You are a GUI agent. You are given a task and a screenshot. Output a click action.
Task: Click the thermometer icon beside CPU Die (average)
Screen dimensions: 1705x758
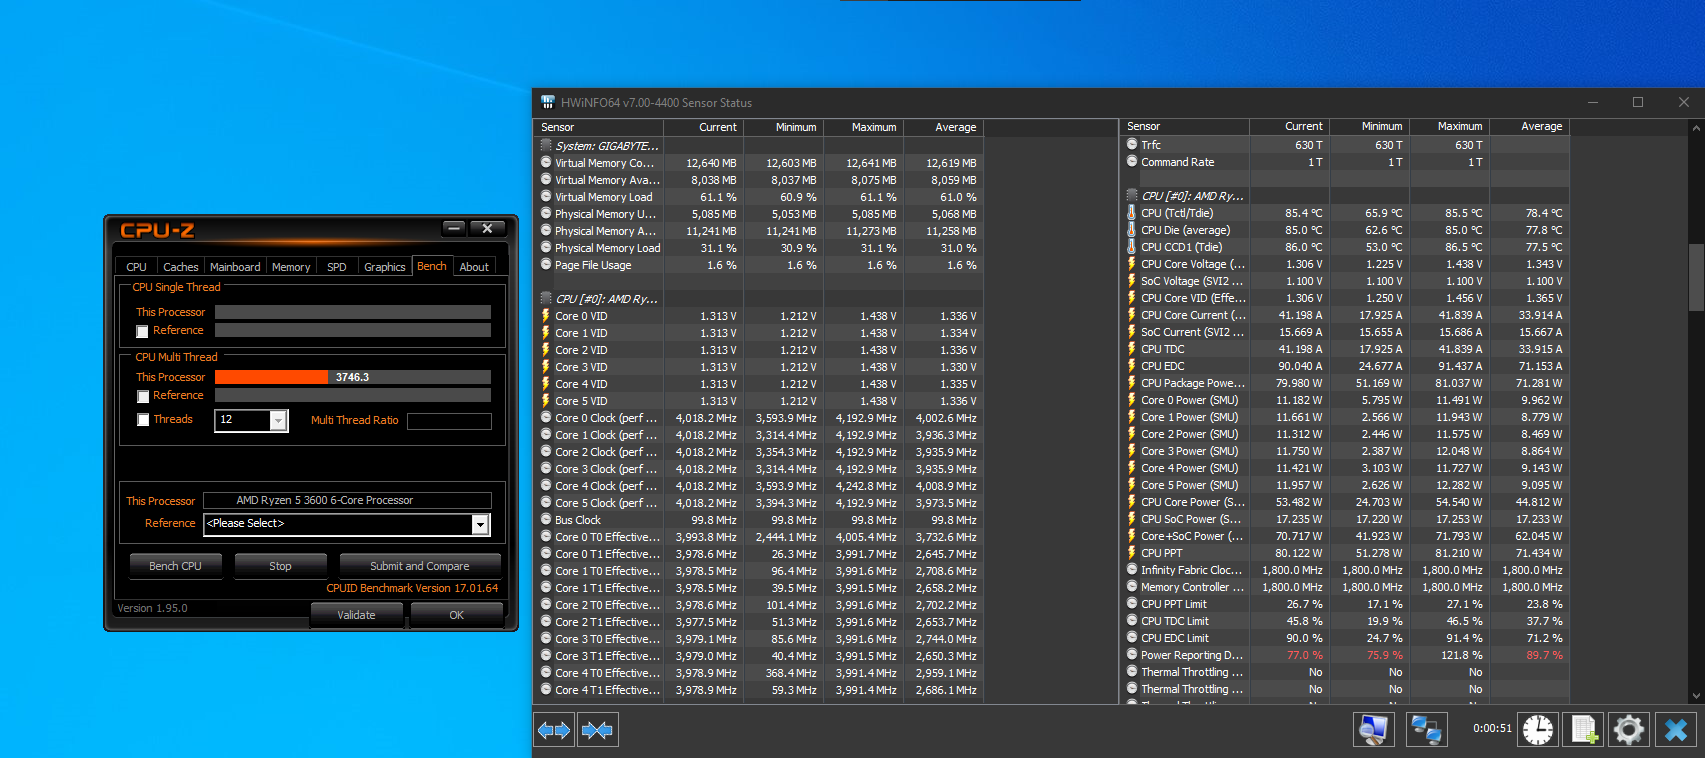pos(1132,230)
